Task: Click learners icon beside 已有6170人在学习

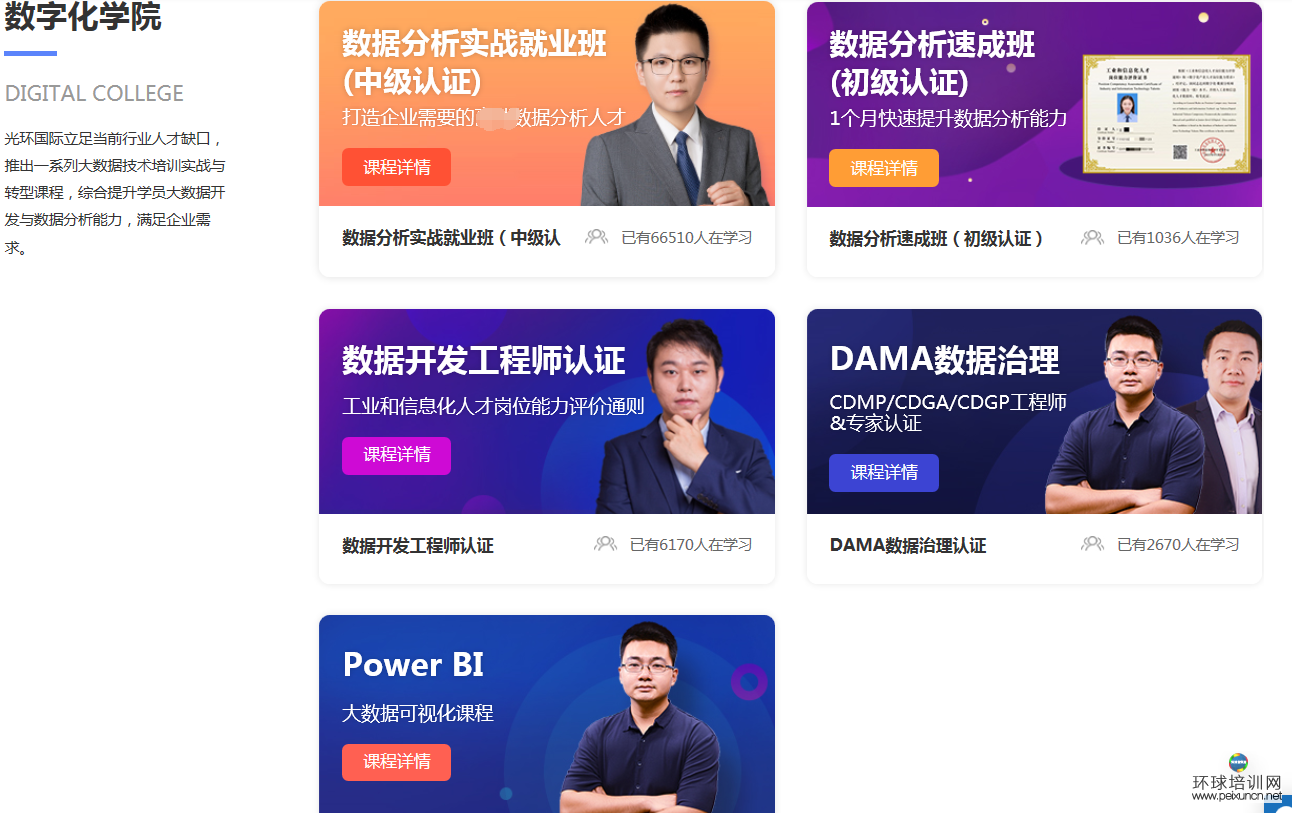Action: [x=605, y=544]
